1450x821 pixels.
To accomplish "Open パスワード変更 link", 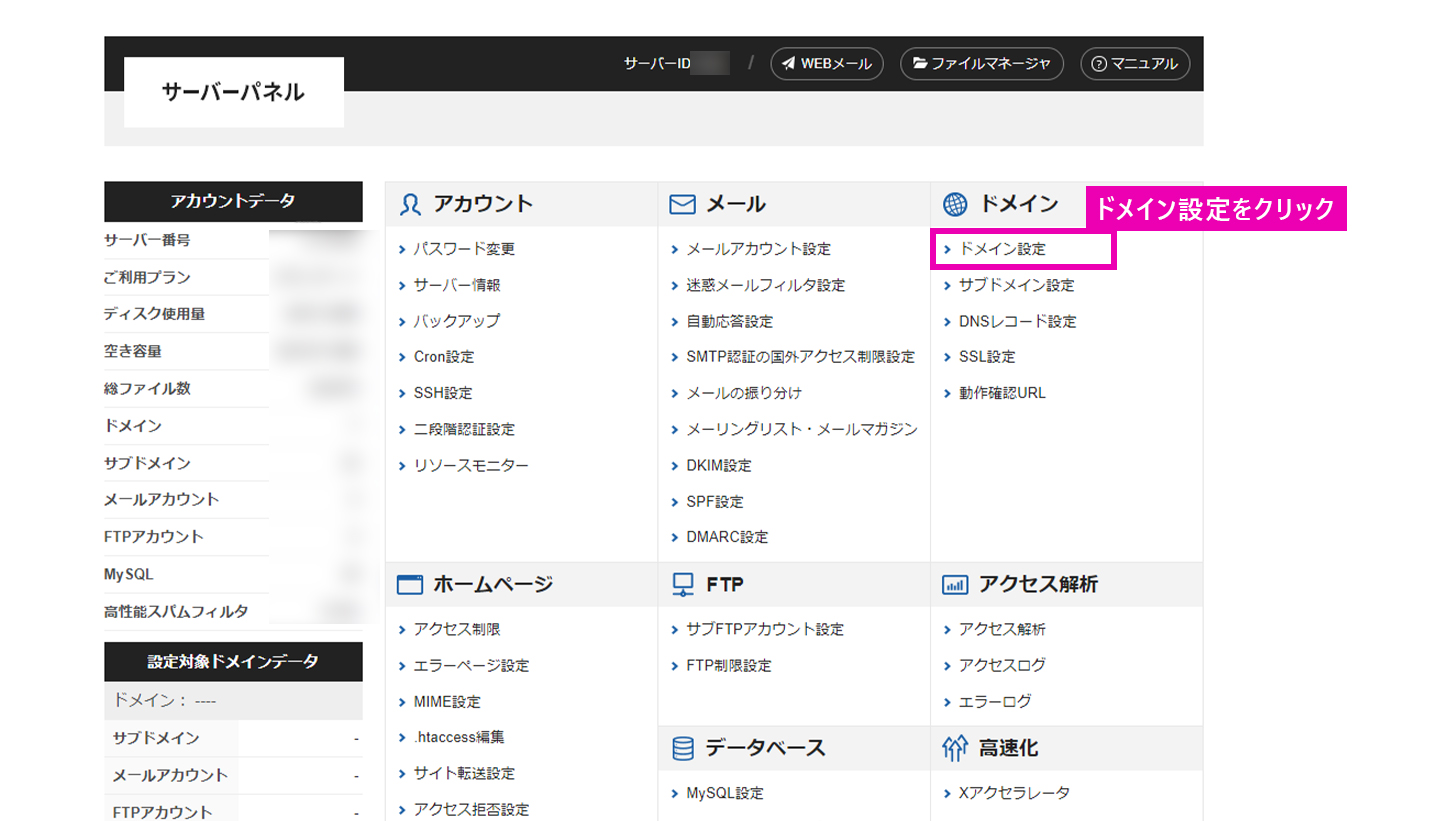I will (464, 249).
